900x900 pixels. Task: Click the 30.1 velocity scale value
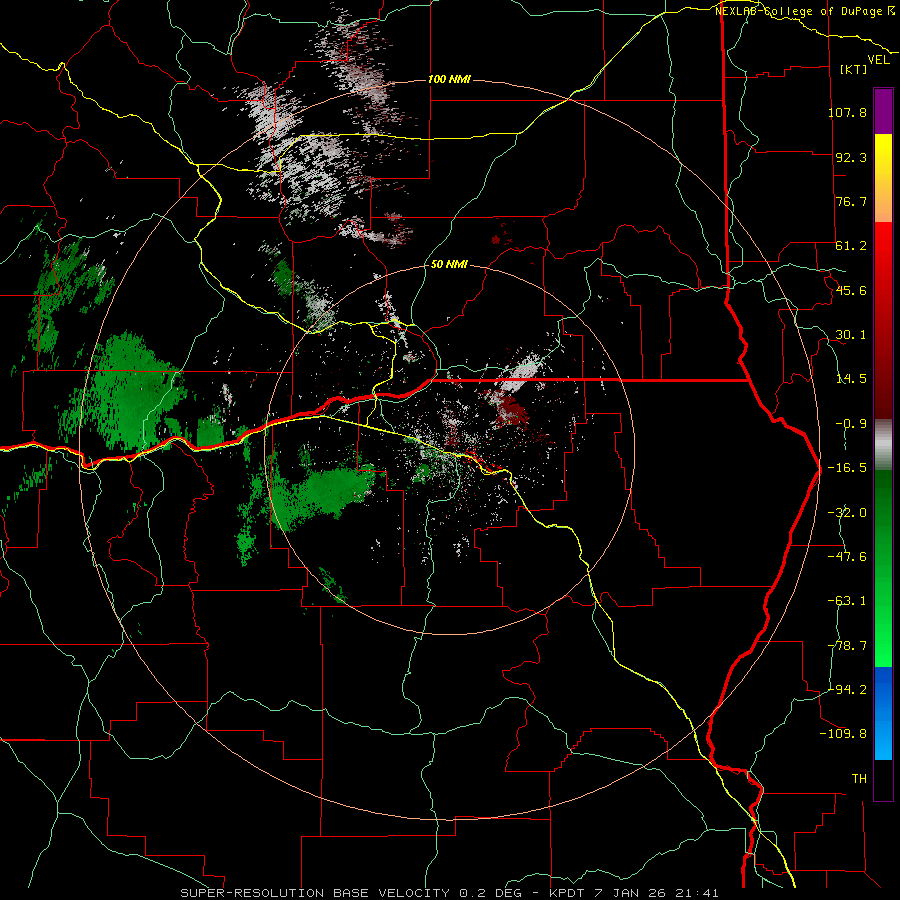tap(851, 335)
